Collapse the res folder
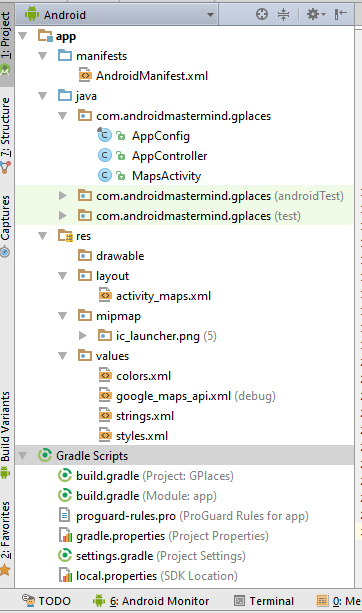The width and height of the screenshot is (362, 613). pyautogui.click(x=43, y=236)
